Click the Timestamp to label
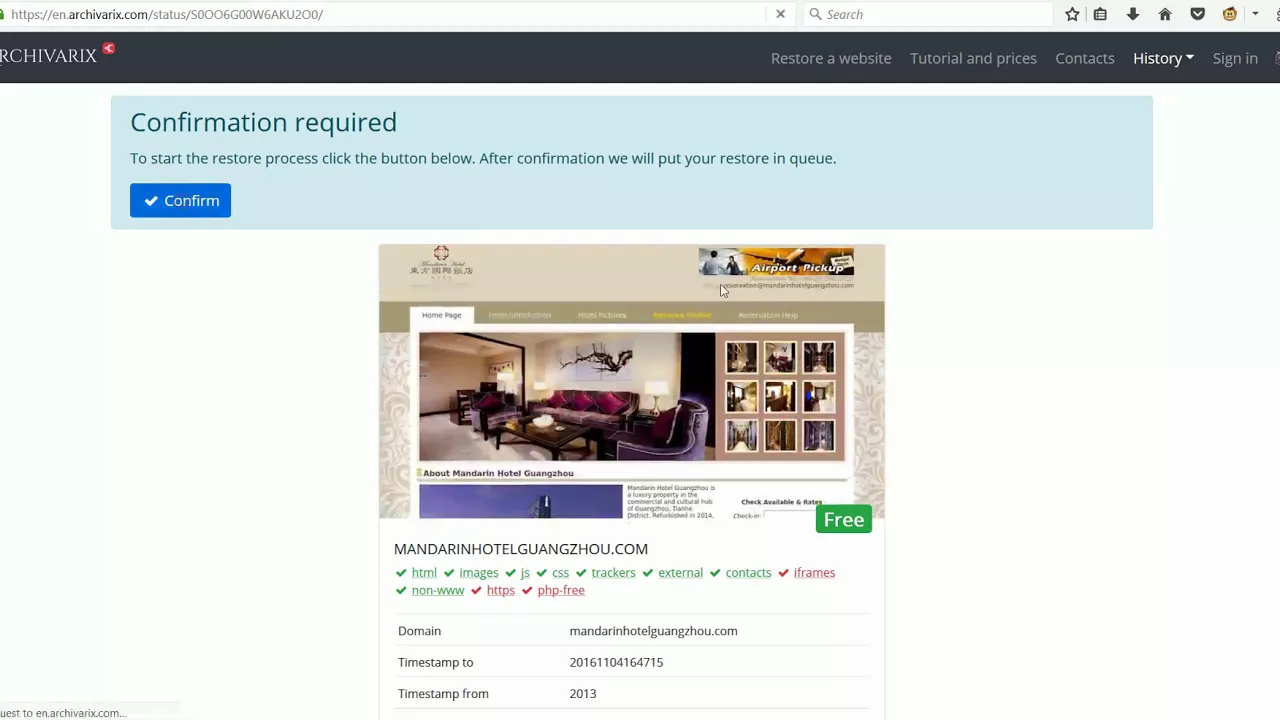Image resolution: width=1280 pixels, height=720 pixels. click(435, 662)
